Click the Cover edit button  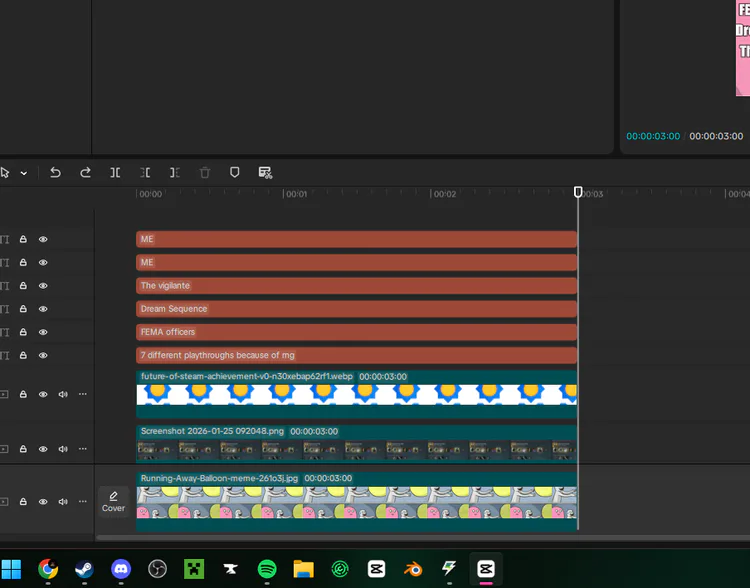113,502
